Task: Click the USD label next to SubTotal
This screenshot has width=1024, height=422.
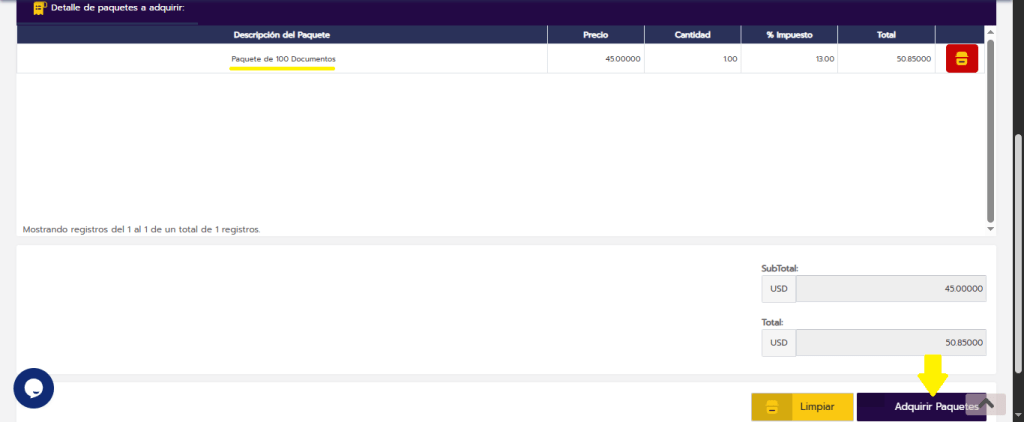Action: point(779,288)
